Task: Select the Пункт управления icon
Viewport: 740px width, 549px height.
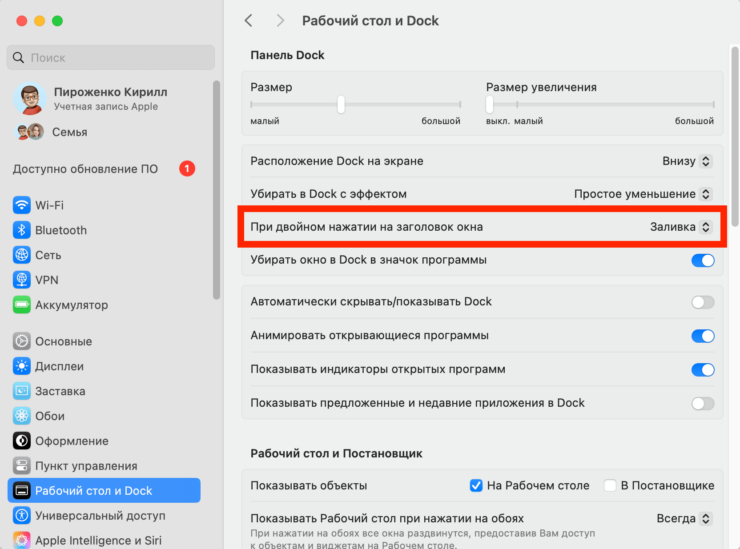Action: (21, 466)
